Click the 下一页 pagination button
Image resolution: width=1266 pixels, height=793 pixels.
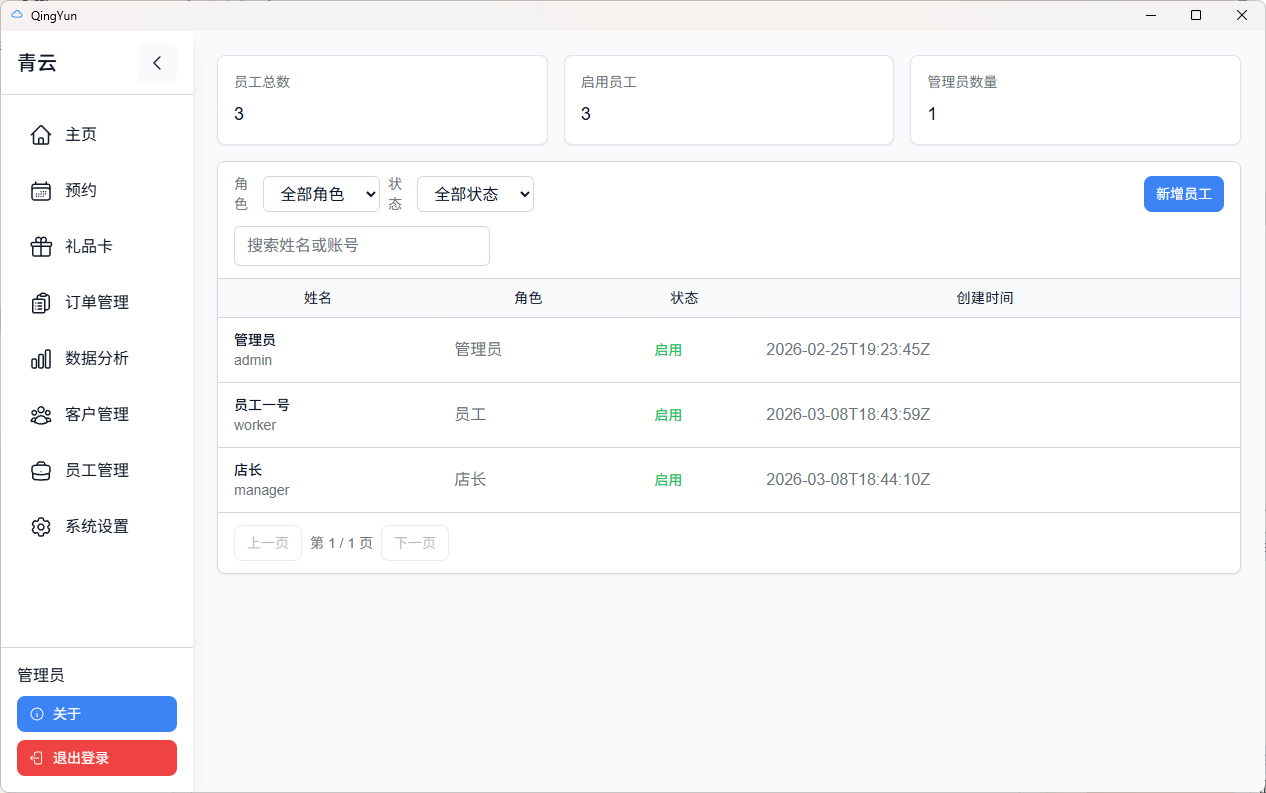coord(415,543)
